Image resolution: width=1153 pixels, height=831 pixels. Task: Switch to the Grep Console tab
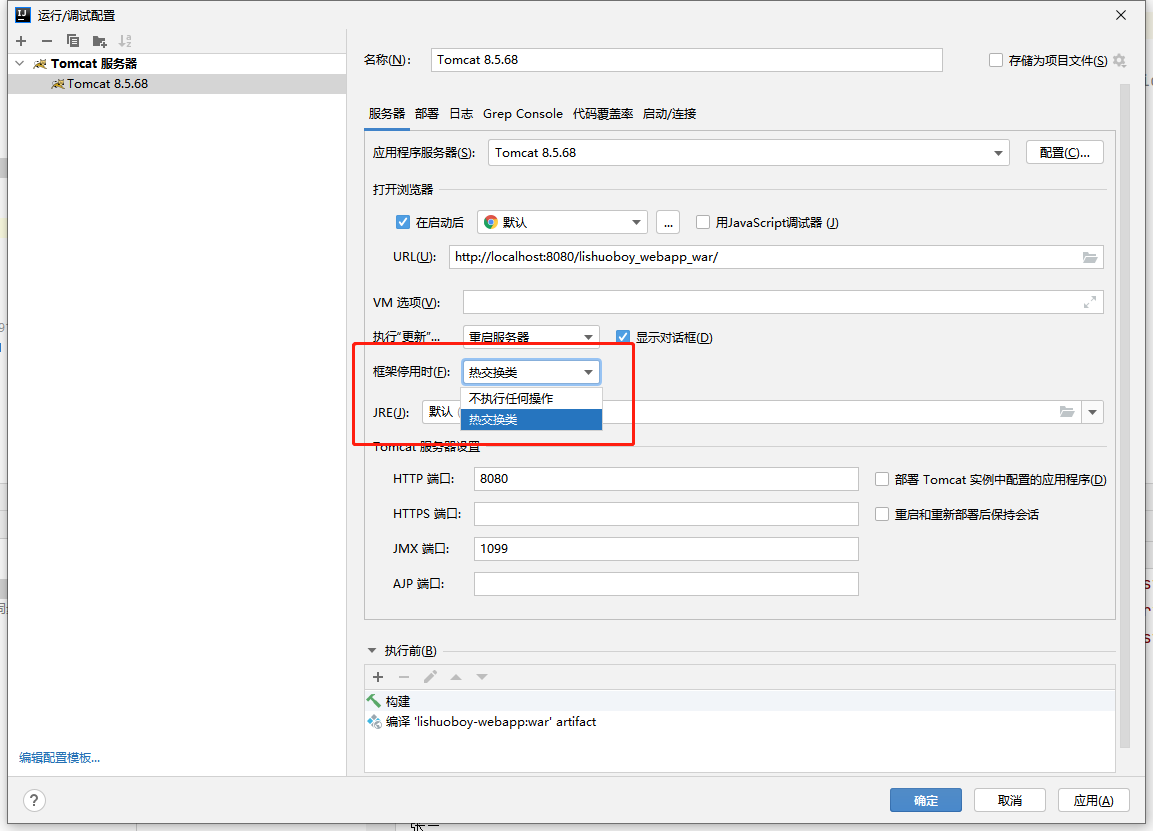pos(523,113)
